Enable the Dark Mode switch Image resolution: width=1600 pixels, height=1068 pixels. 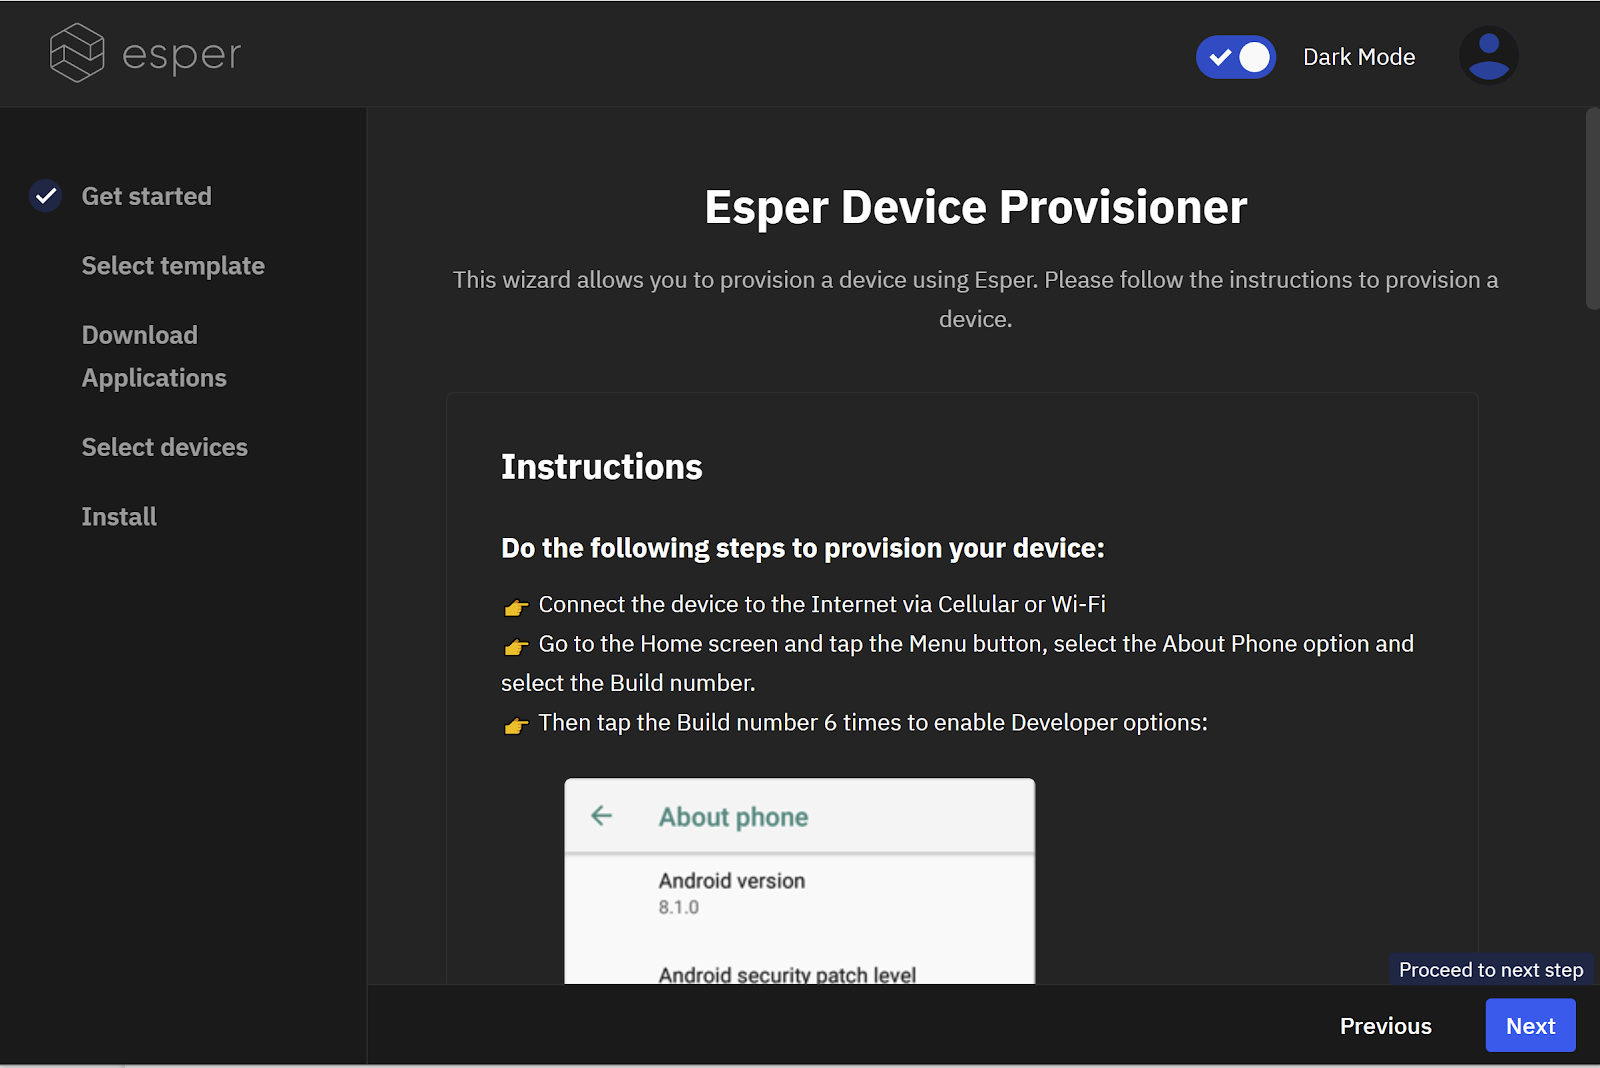click(x=1236, y=57)
